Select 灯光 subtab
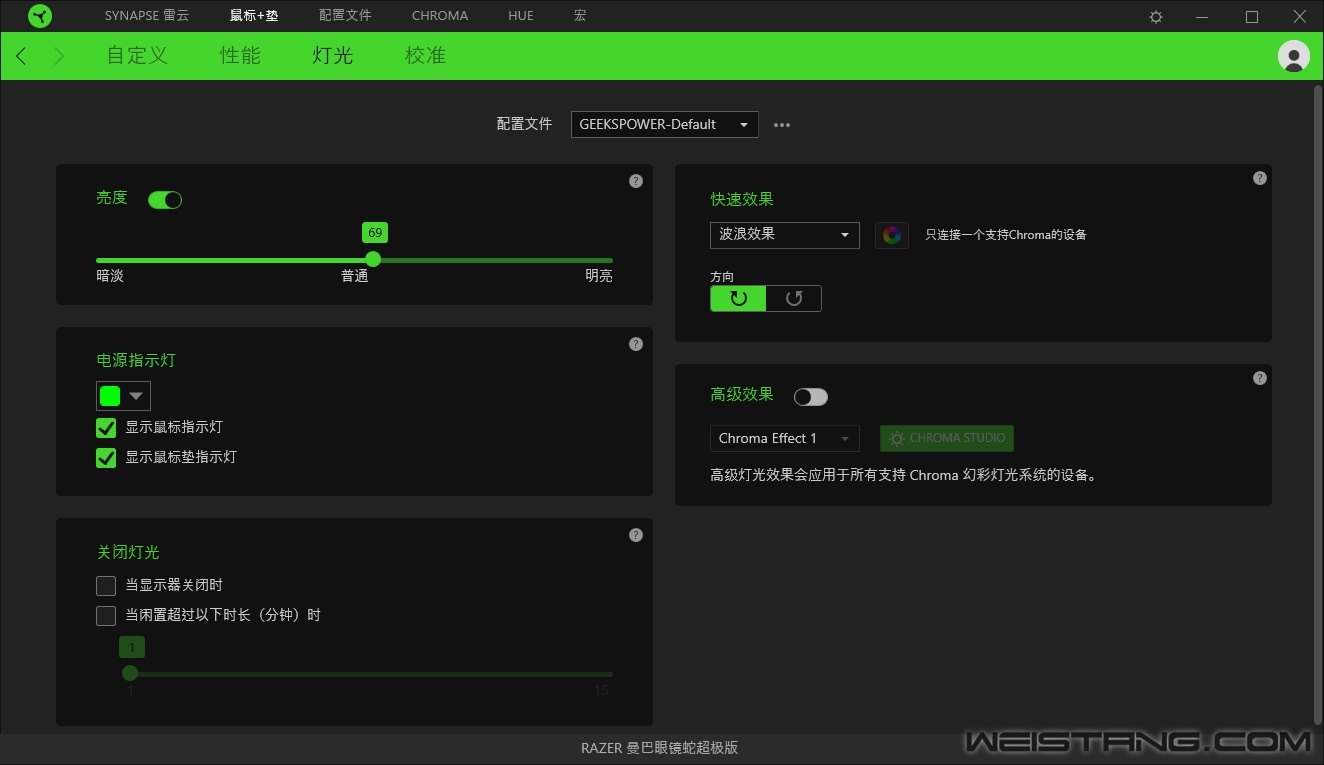 [333, 56]
